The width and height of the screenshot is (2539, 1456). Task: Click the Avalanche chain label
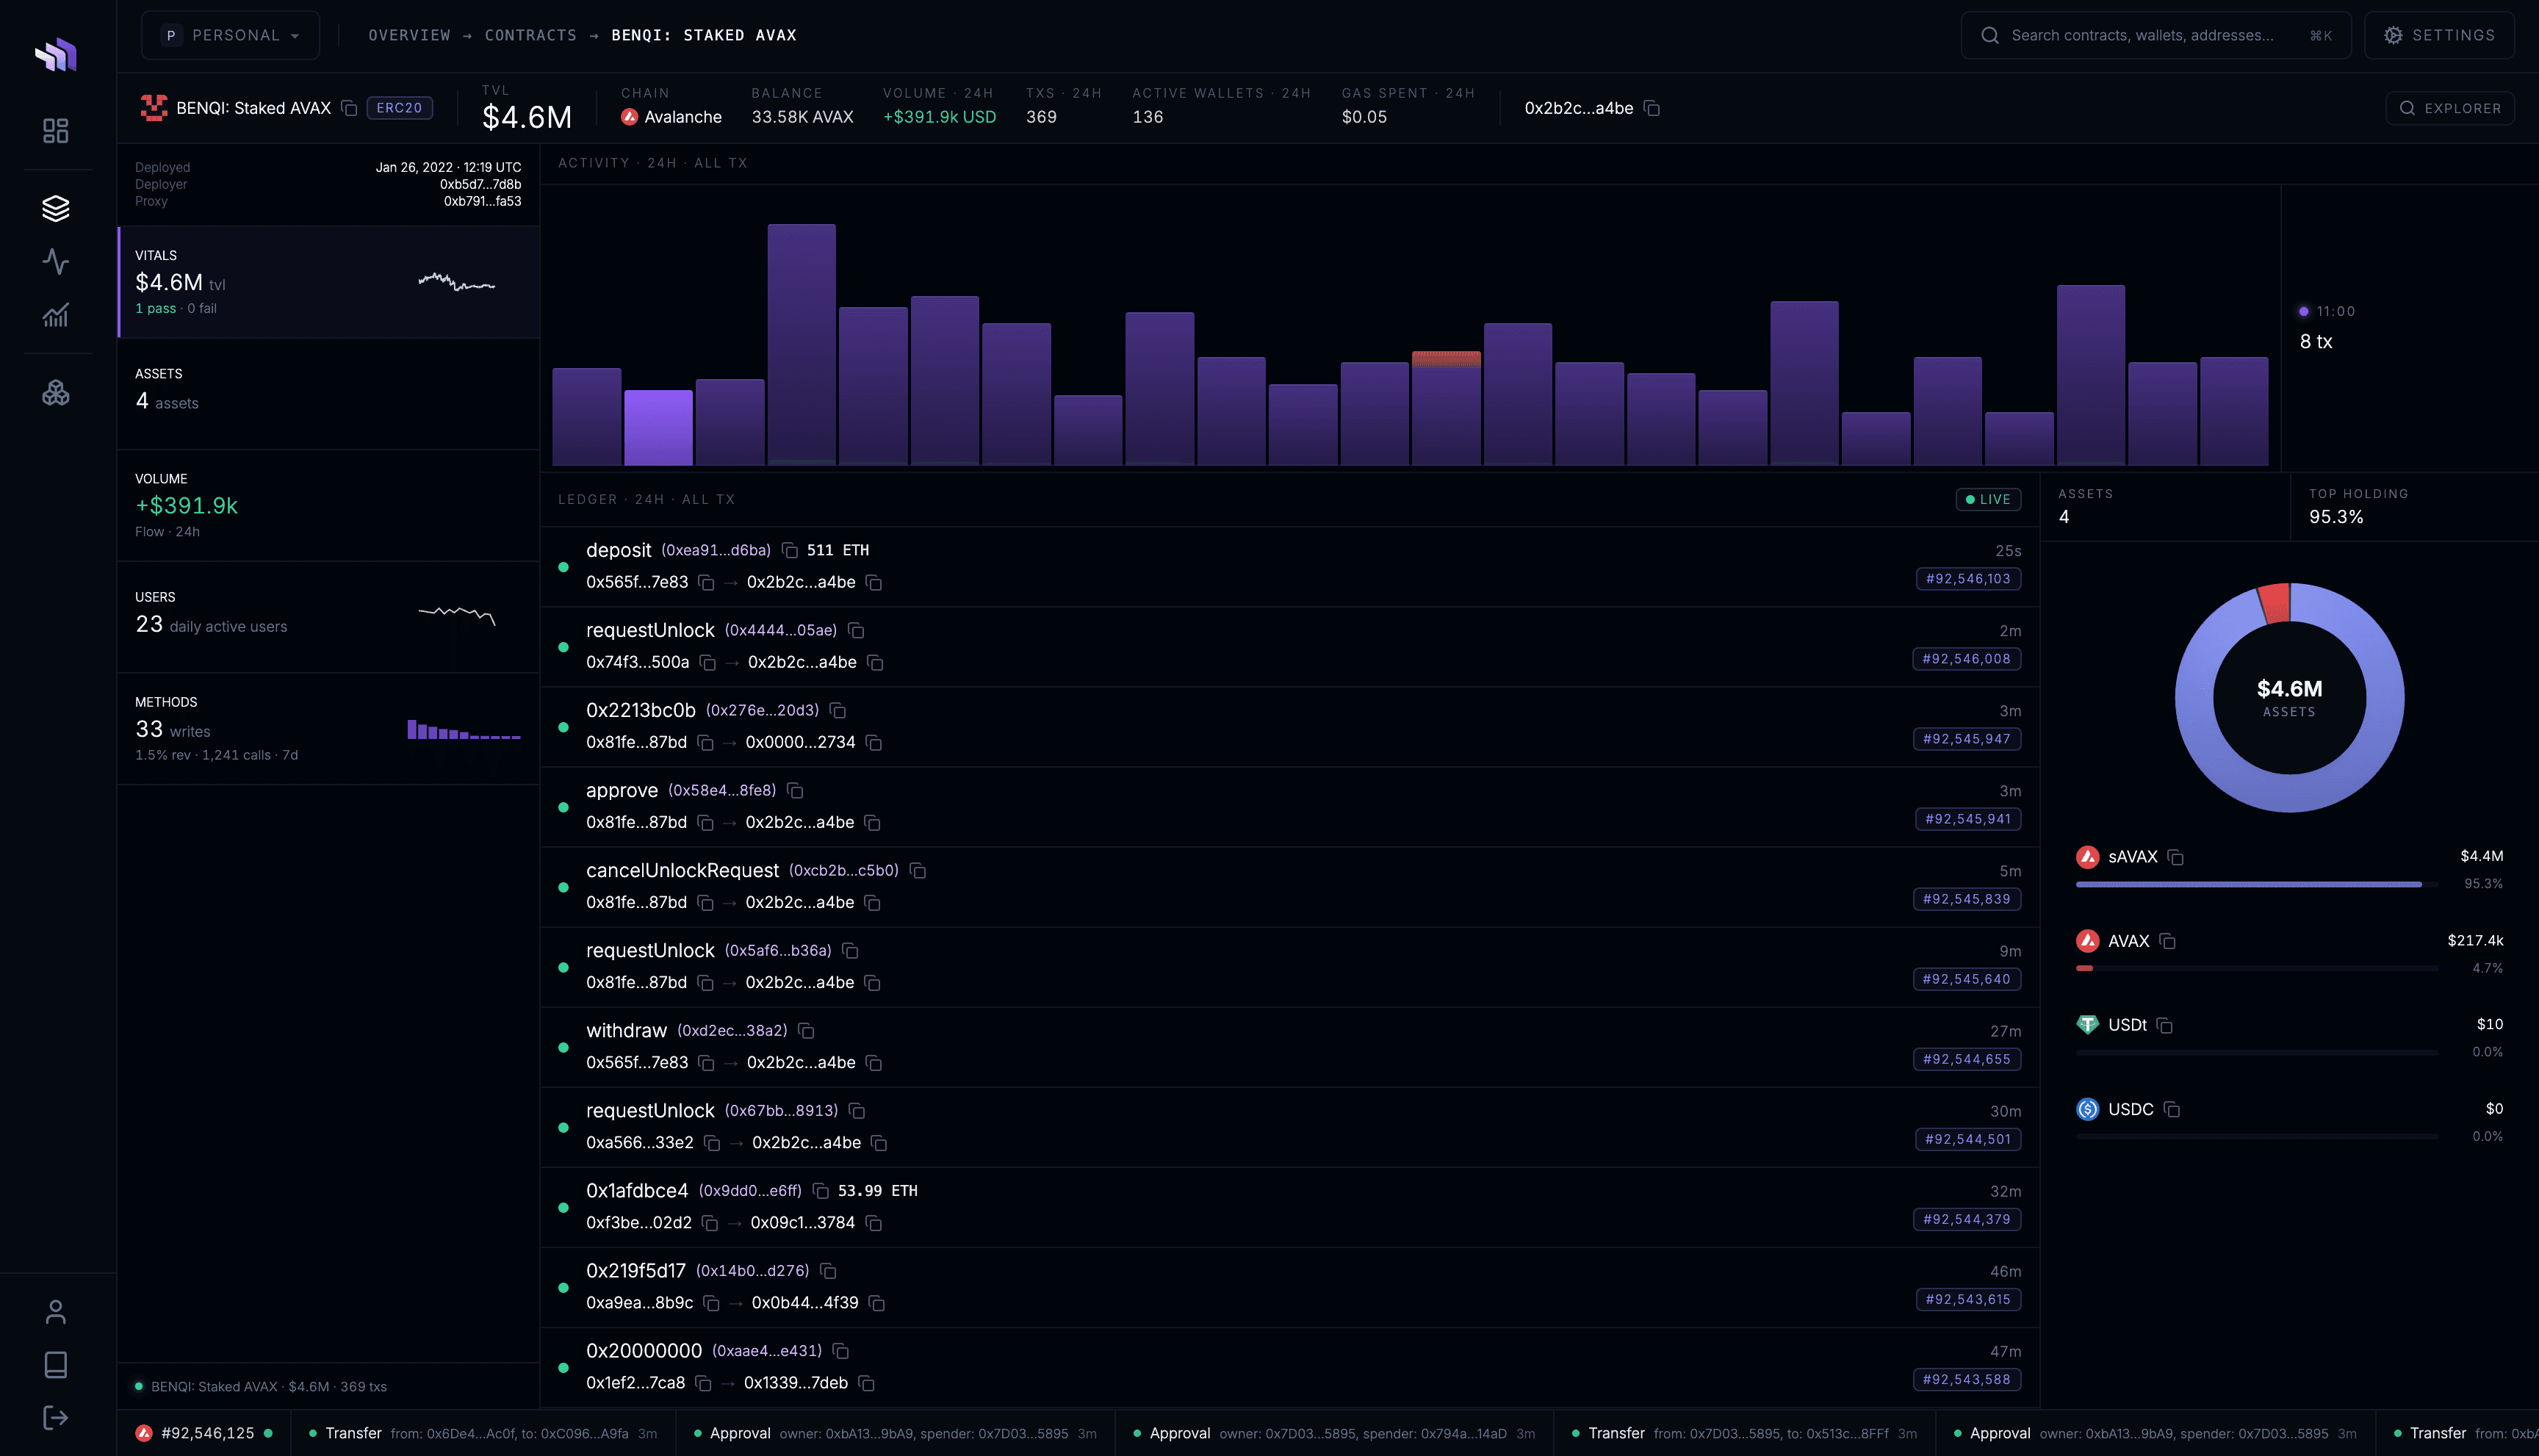click(671, 117)
